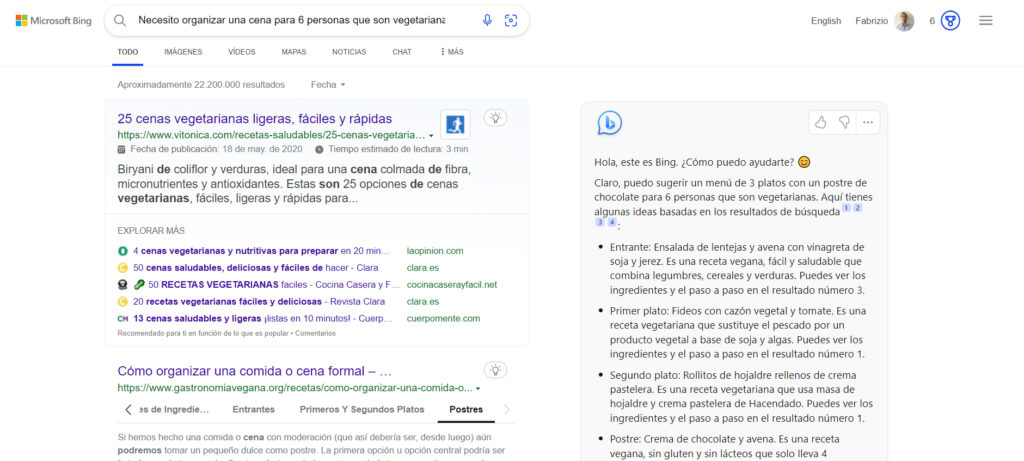Switch to the CHAT tab
This screenshot has height=461, width=1024.
[x=401, y=52]
